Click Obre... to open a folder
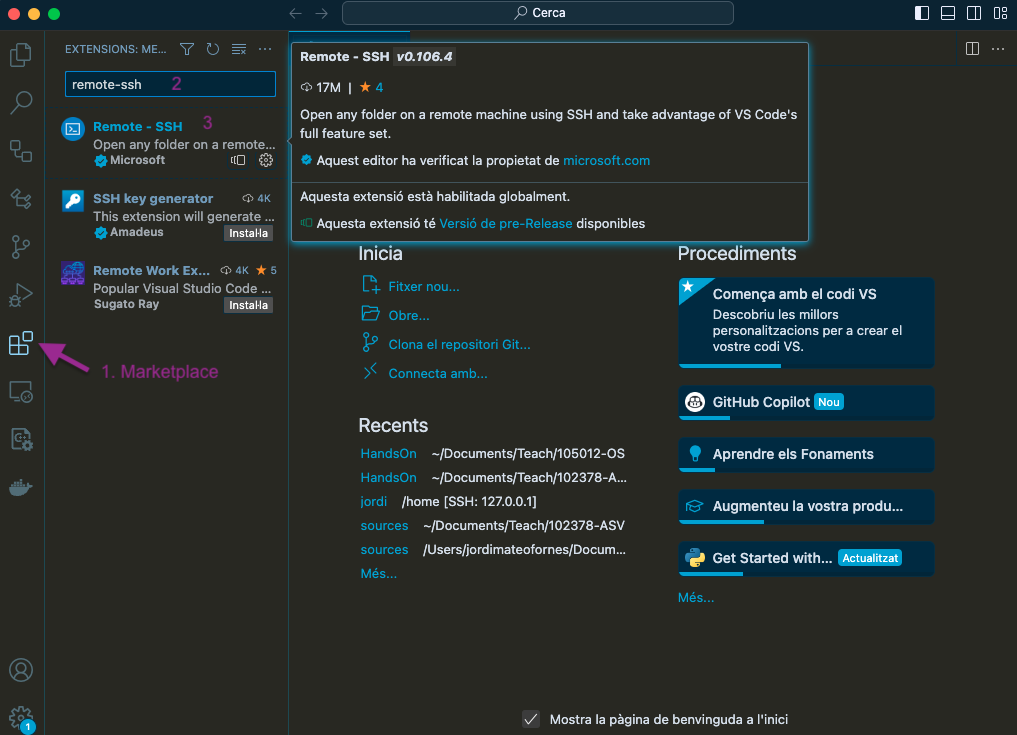This screenshot has height=735, width=1017. click(409, 316)
